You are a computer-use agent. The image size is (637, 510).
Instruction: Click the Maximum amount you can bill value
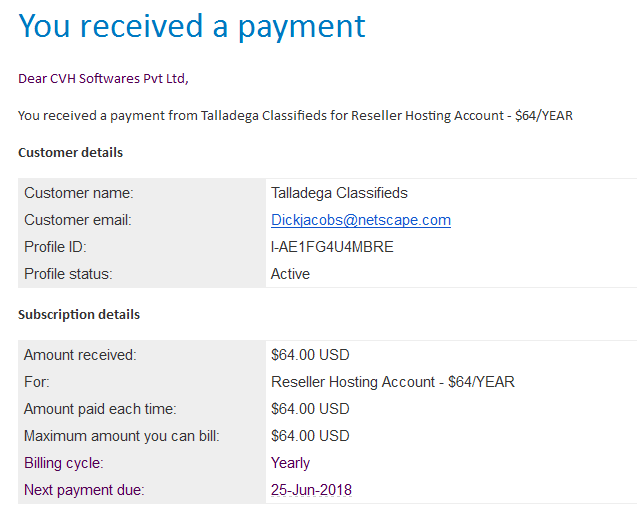(310, 436)
